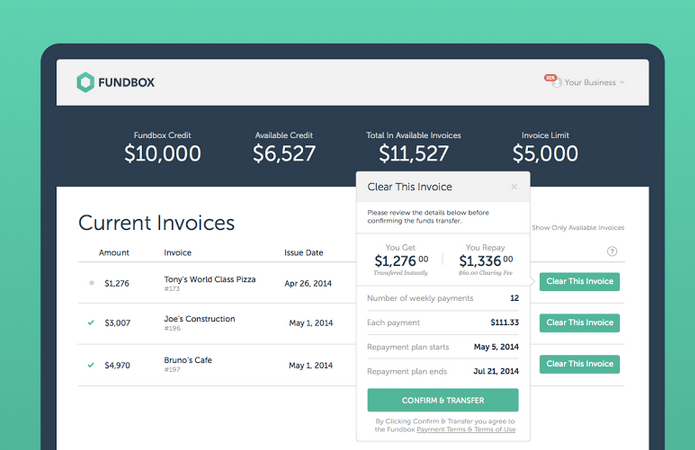Click the $4,970 amount cell

point(117,365)
